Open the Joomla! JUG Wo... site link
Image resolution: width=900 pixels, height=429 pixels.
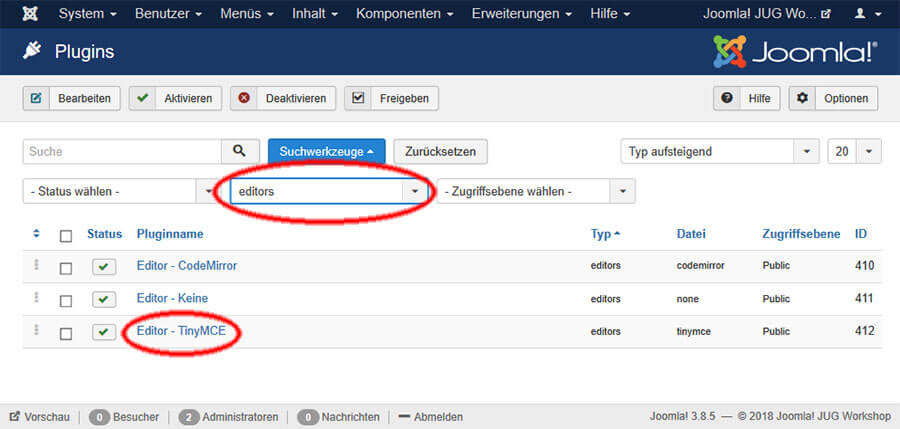point(767,14)
